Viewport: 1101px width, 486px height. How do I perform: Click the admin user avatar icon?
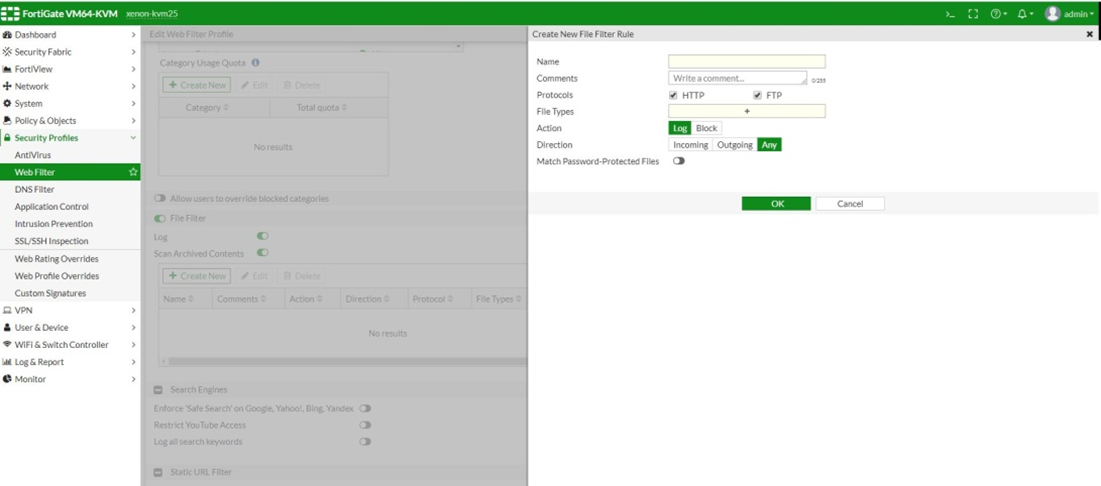[1052, 14]
